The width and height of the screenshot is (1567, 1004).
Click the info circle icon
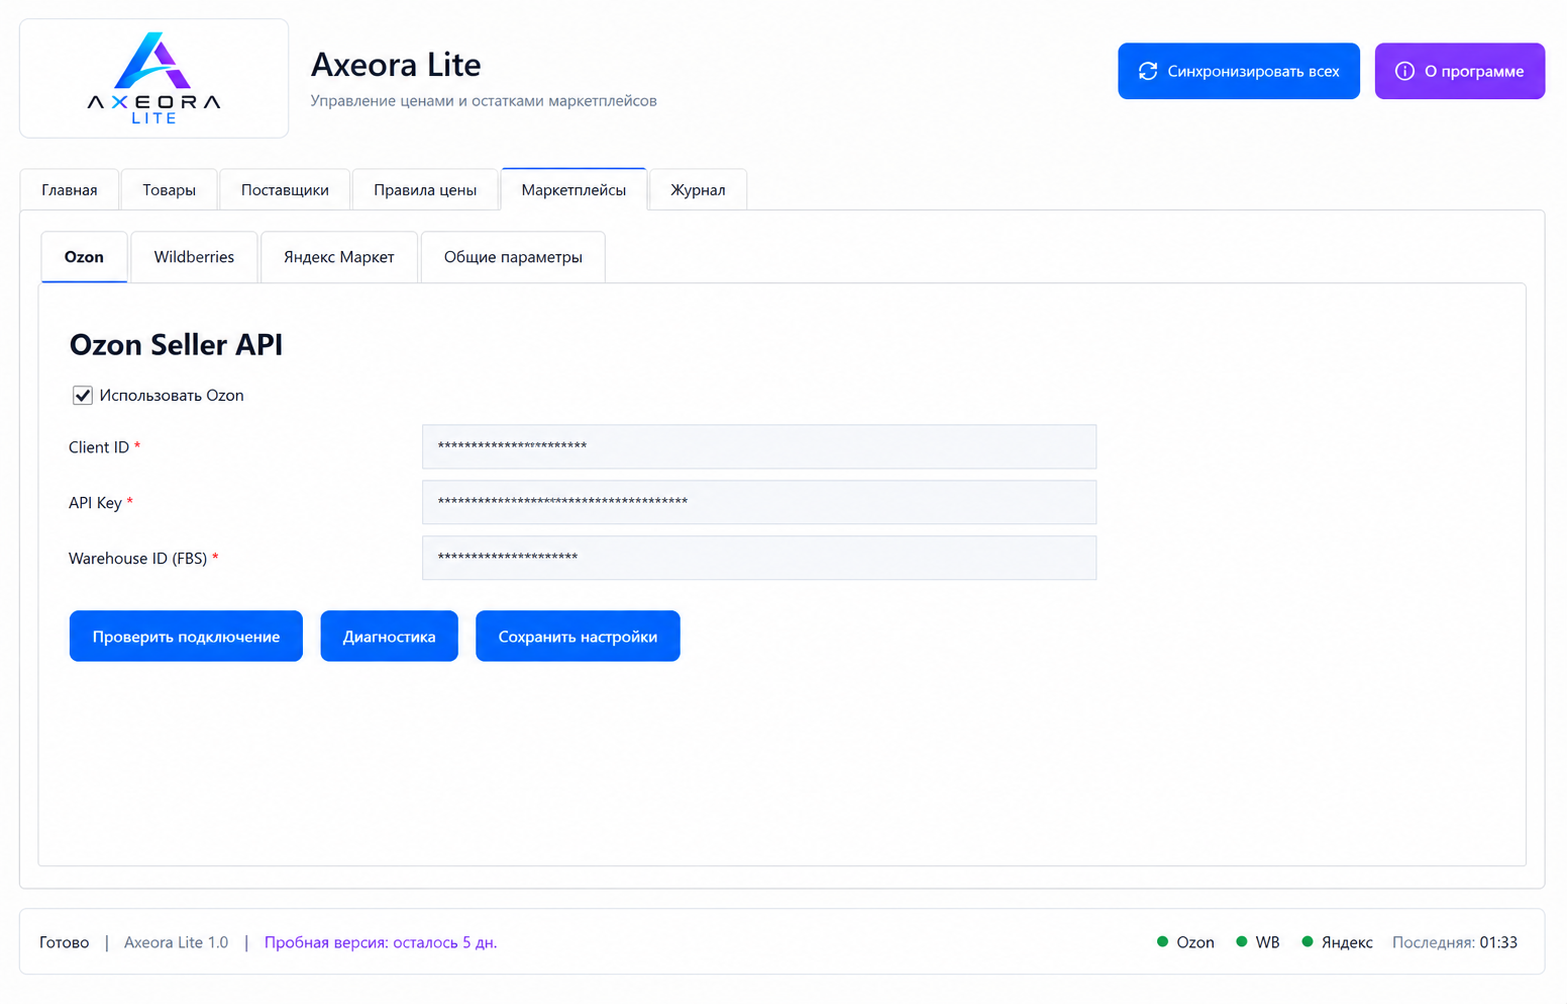click(x=1405, y=71)
